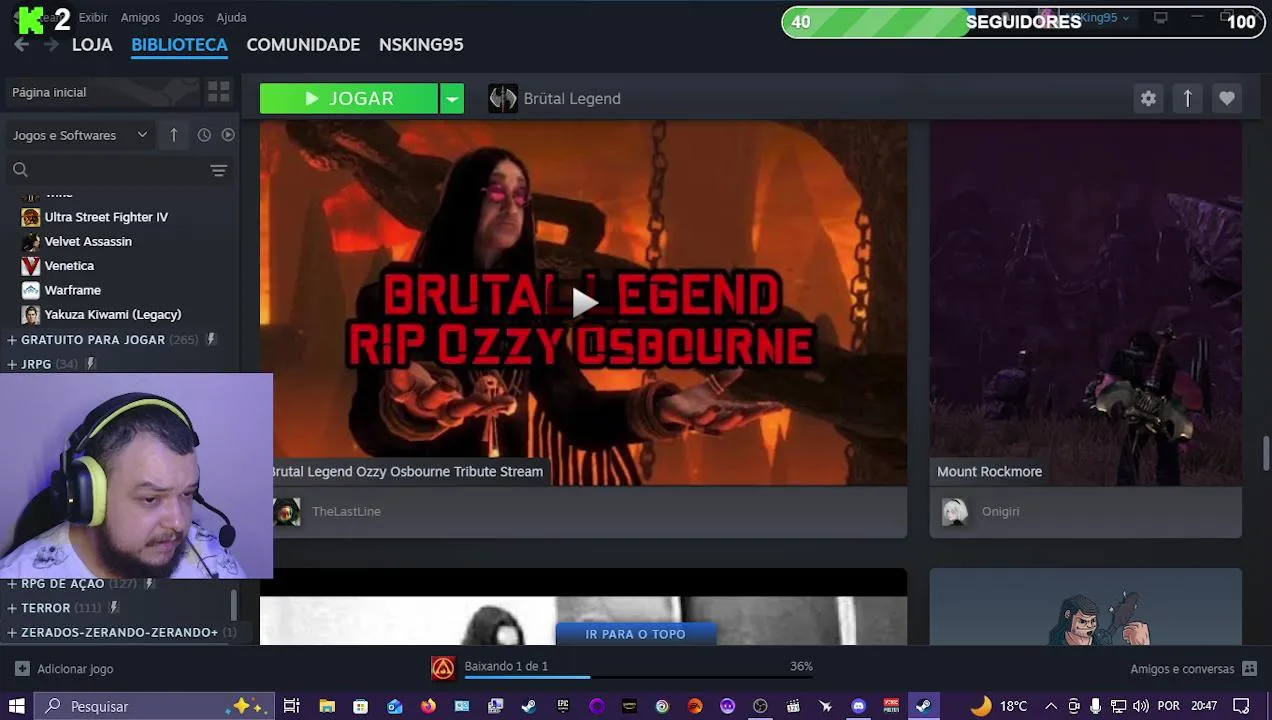This screenshot has width=1272, height=720.
Task: Click lightning icon beside GRATUITO PARA JOGAR
Action: pos(210,339)
